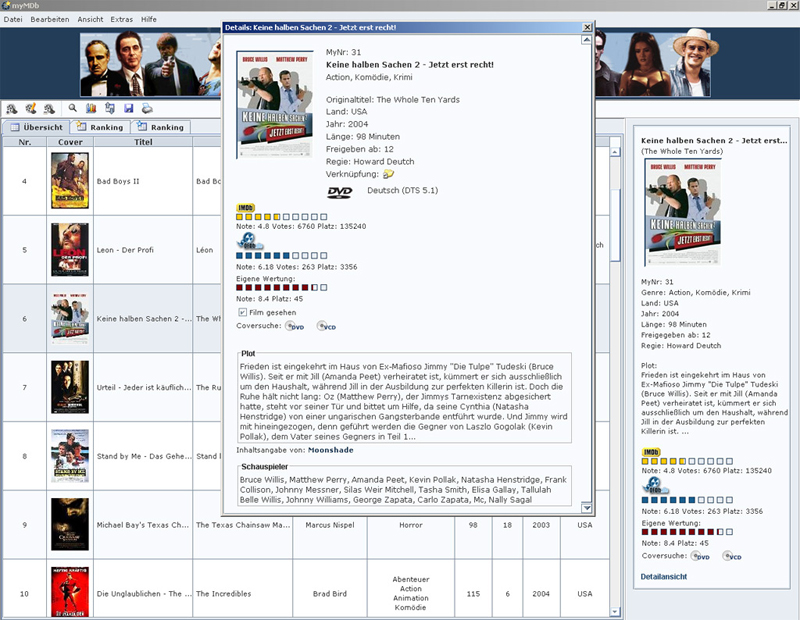Screen dimensions: 800x620
Task: Click Die Unglaublichen cover thumbnail
Action: coord(70,592)
